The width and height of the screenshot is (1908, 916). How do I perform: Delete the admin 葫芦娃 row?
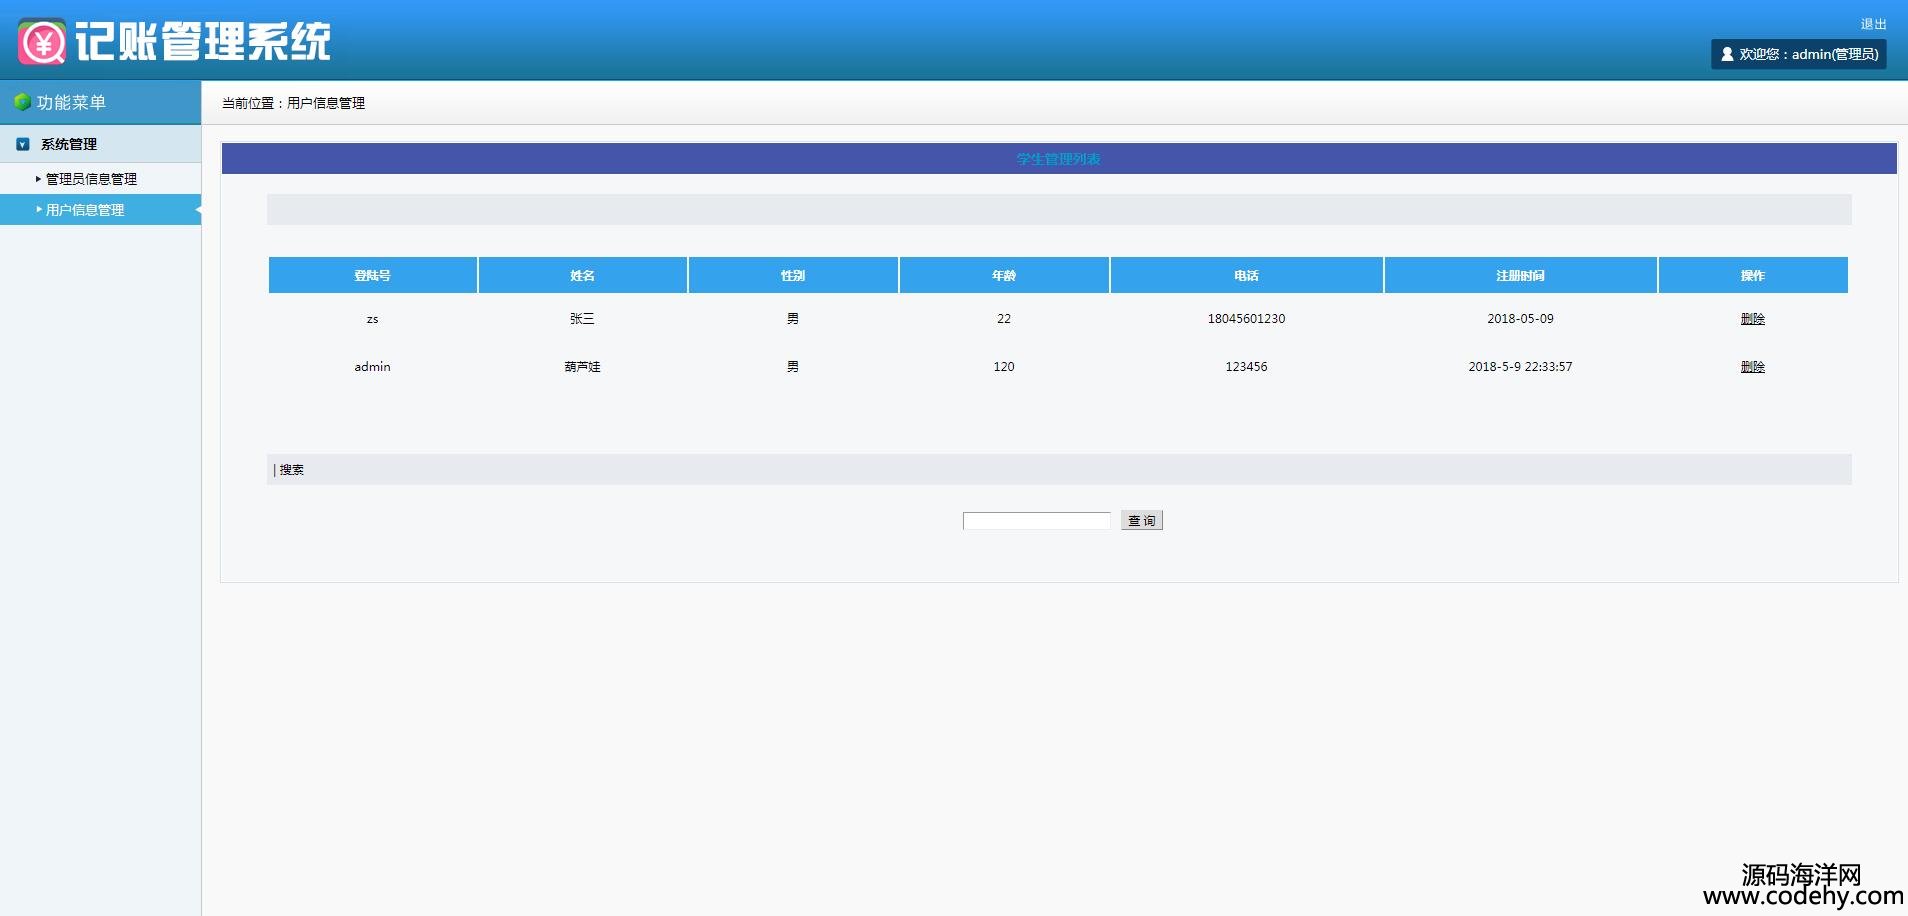point(1752,367)
